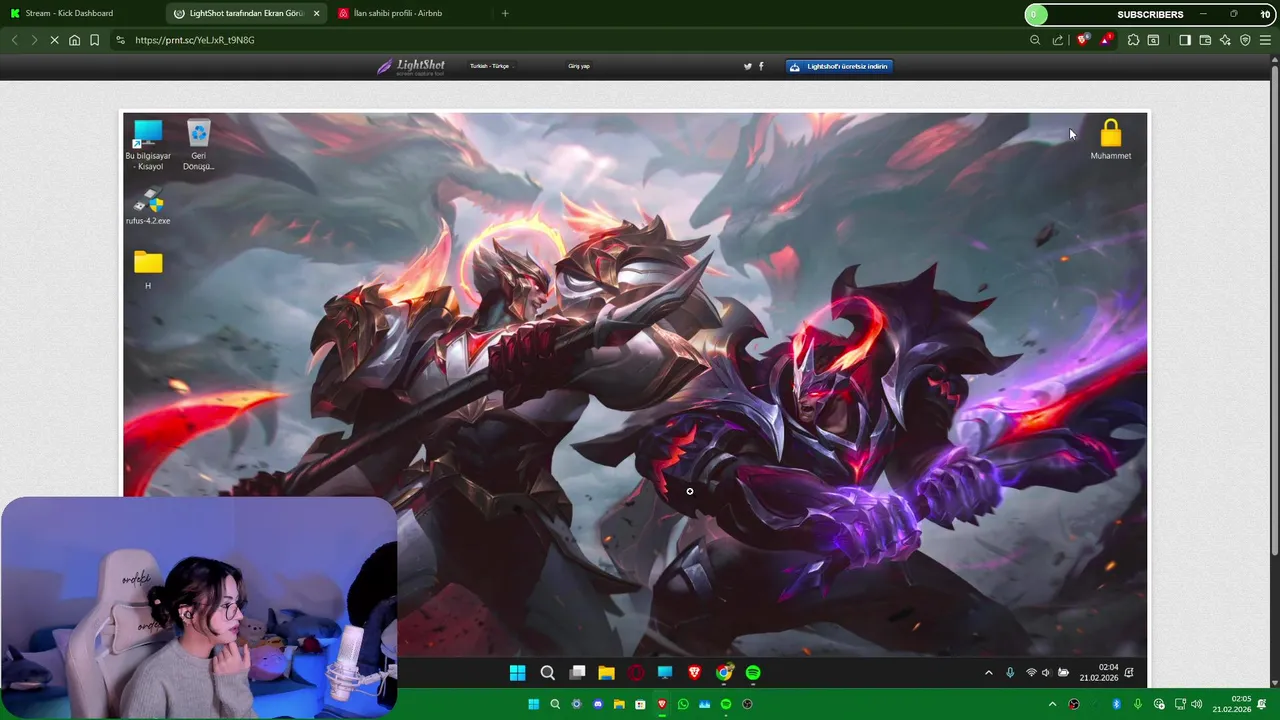Screen dimensions: 1280x720
Task: Open the Windows Start menu
Action: [534, 704]
